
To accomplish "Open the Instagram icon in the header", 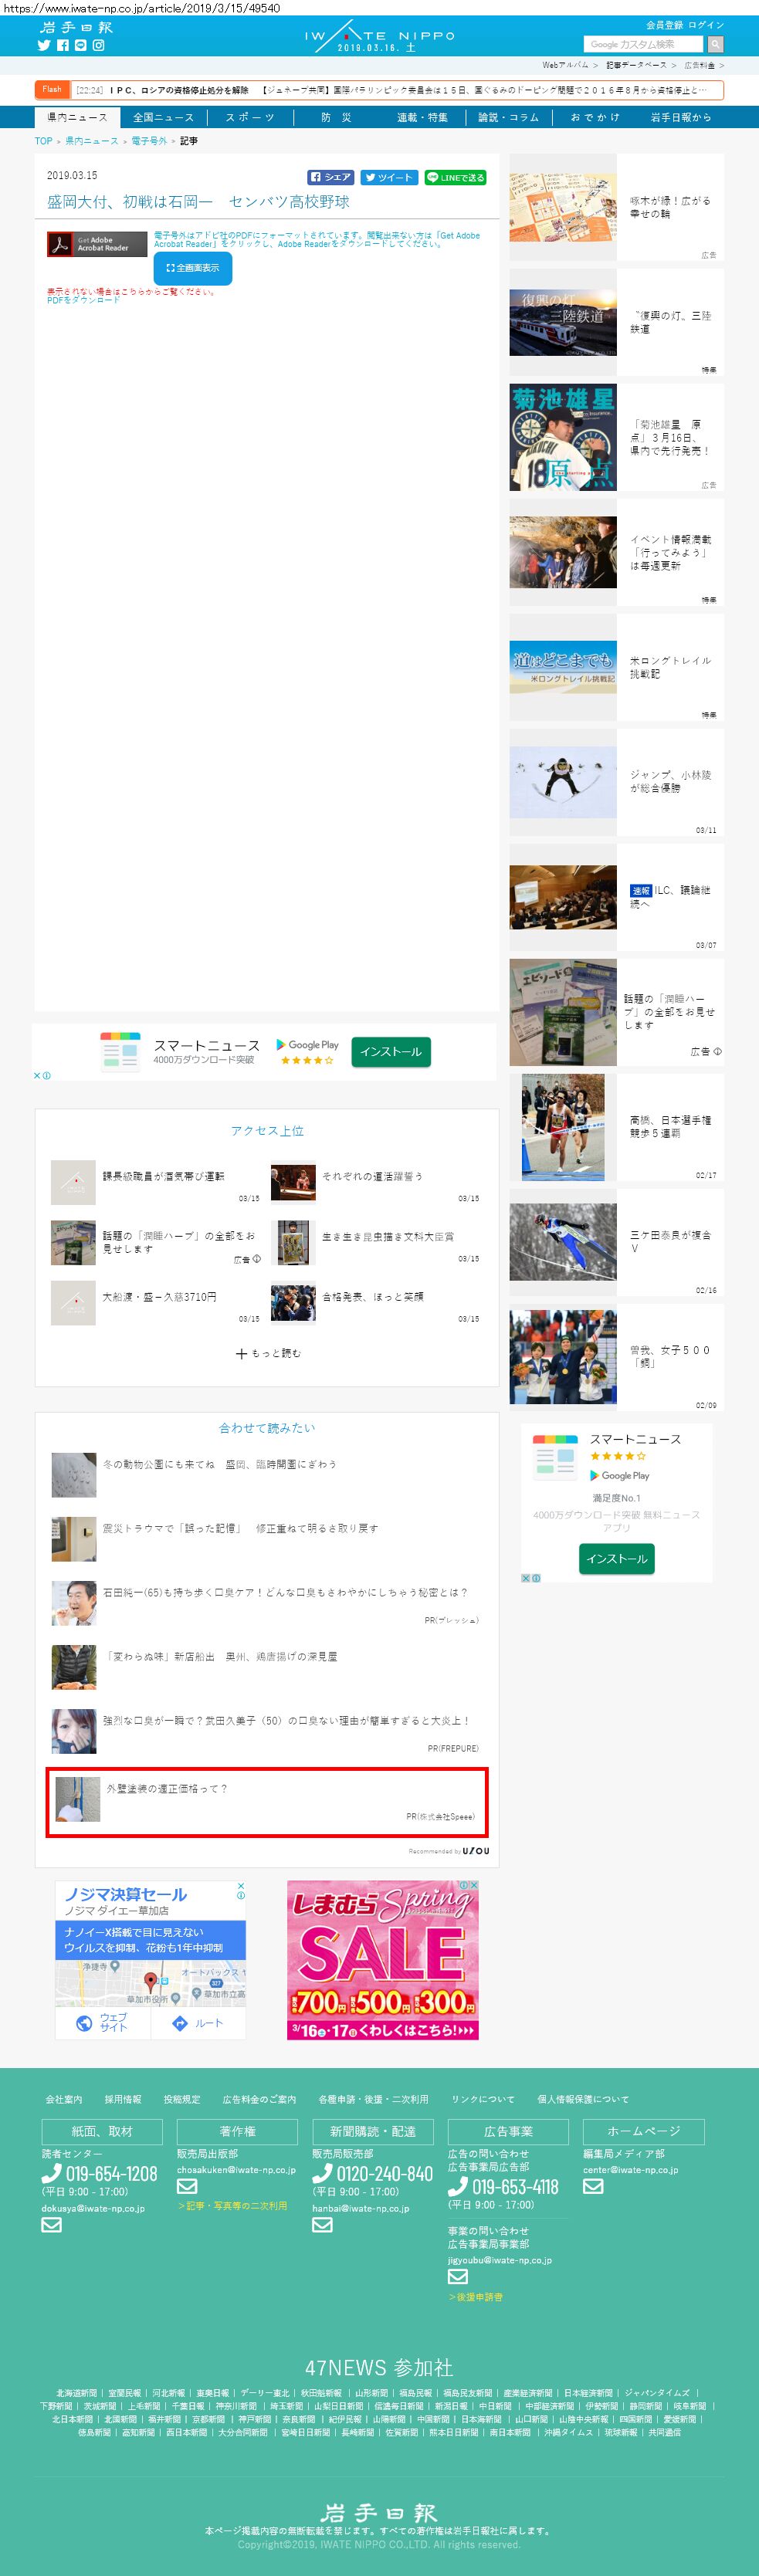I will (98, 45).
